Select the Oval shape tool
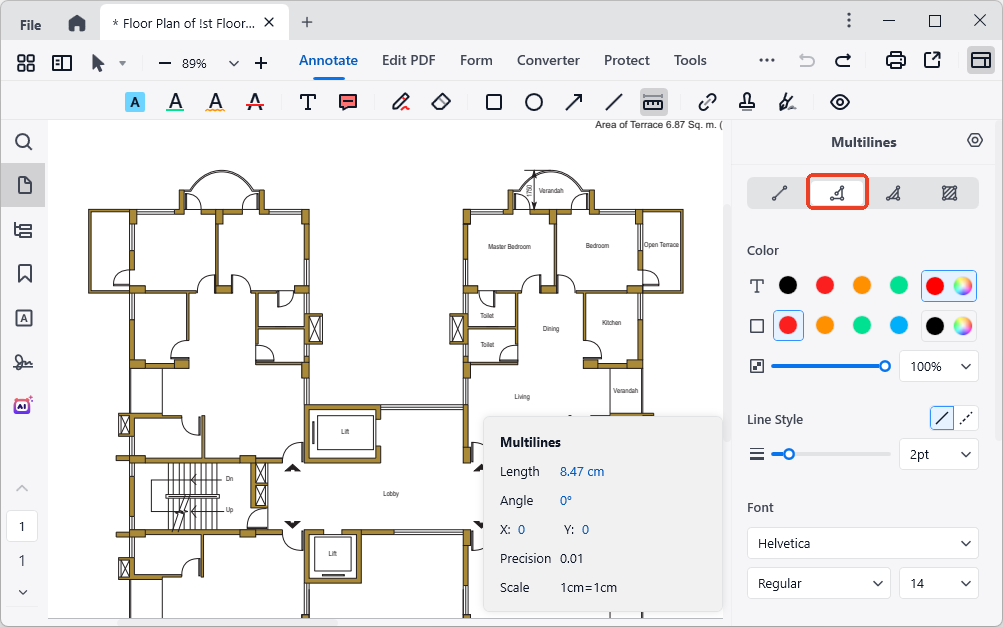Image resolution: width=1003 pixels, height=627 pixels. 534,102
